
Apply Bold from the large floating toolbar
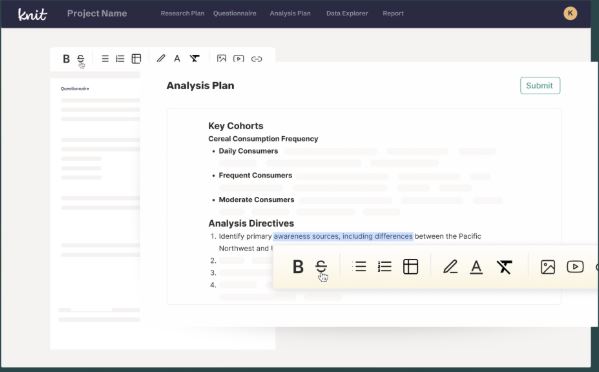(x=298, y=267)
